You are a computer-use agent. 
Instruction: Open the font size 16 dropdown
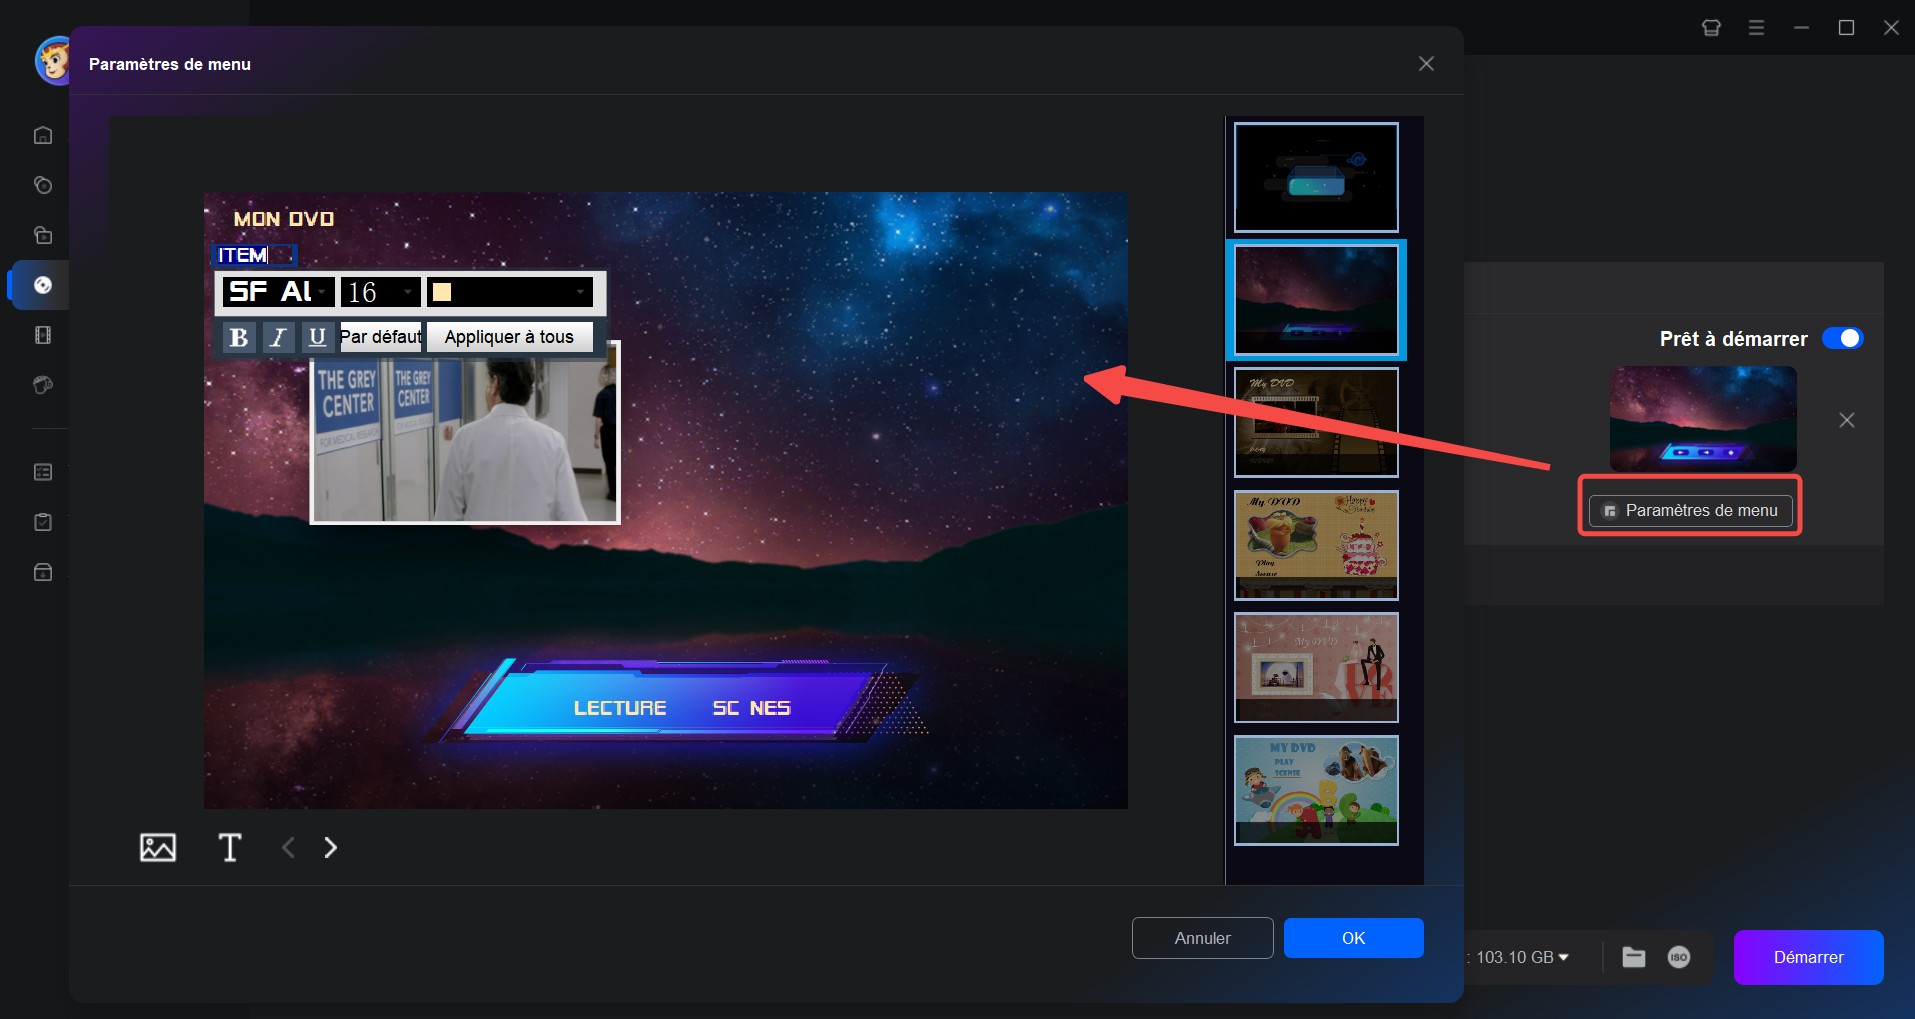[x=380, y=292]
